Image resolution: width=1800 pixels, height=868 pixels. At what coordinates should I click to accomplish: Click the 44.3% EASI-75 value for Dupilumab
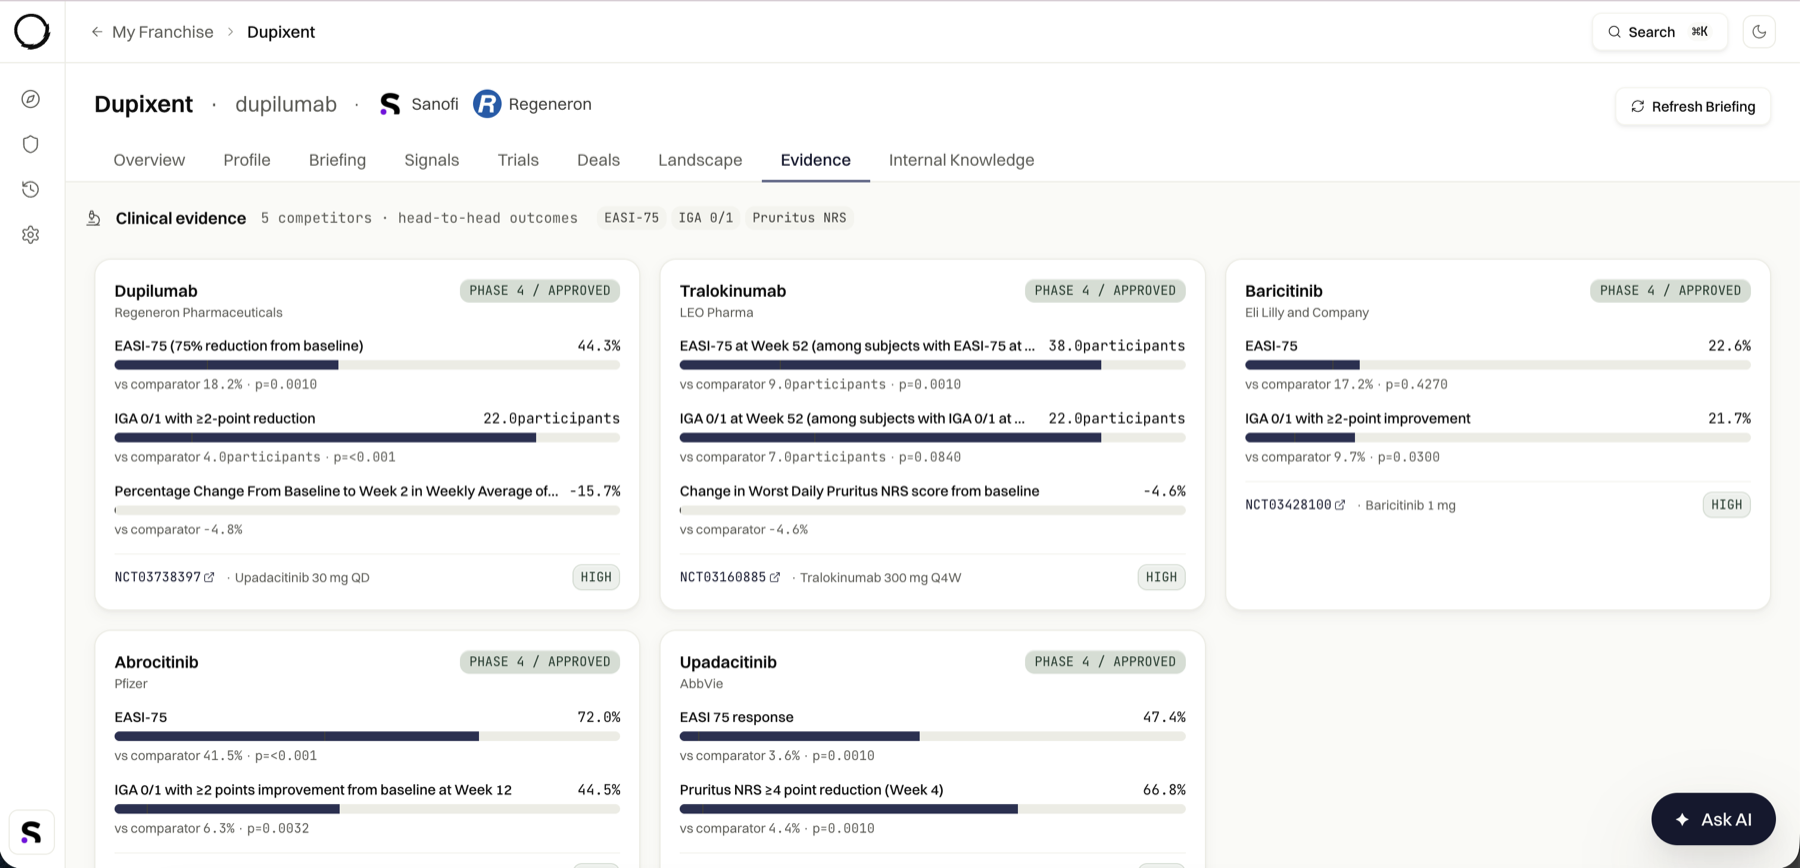599,346
